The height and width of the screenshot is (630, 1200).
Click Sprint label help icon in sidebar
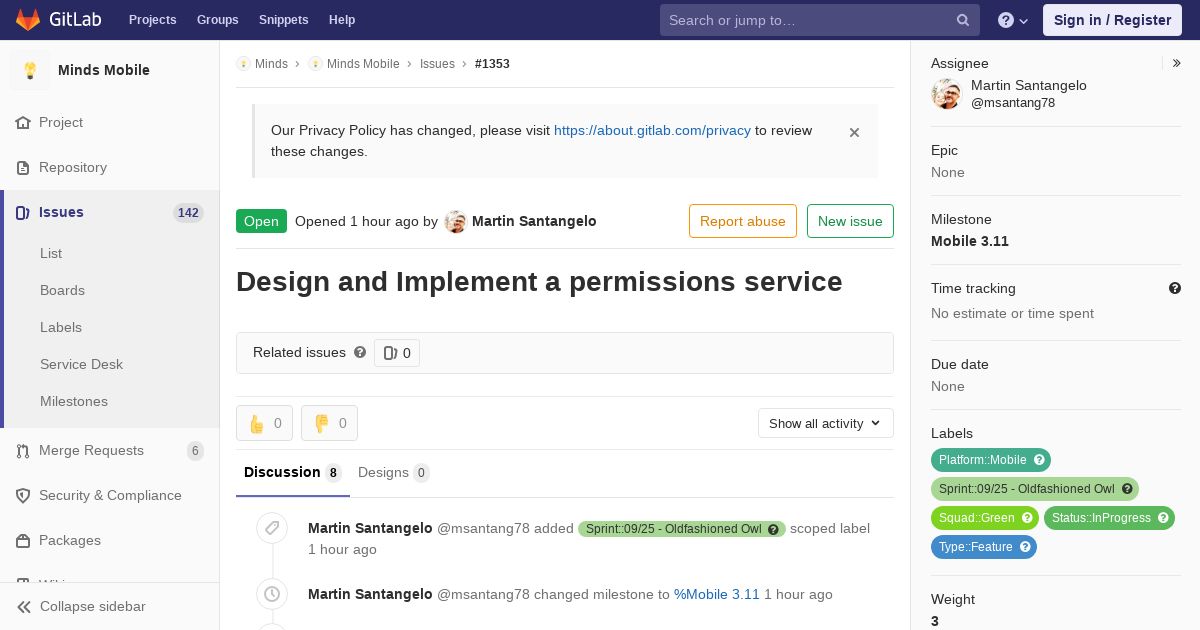[x=1127, y=489]
